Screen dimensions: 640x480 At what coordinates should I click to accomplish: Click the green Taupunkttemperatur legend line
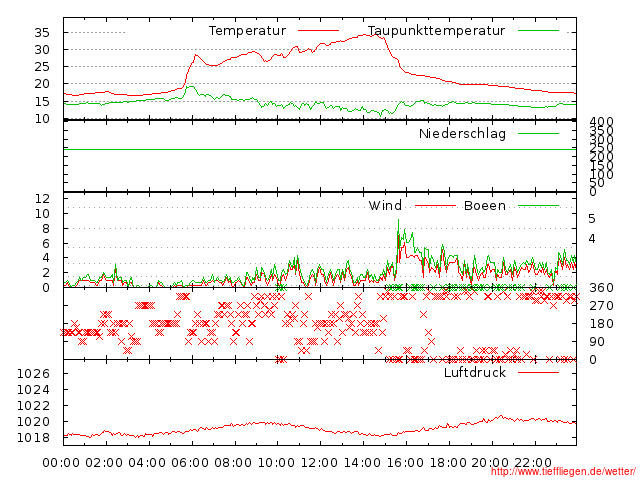pos(538,31)
